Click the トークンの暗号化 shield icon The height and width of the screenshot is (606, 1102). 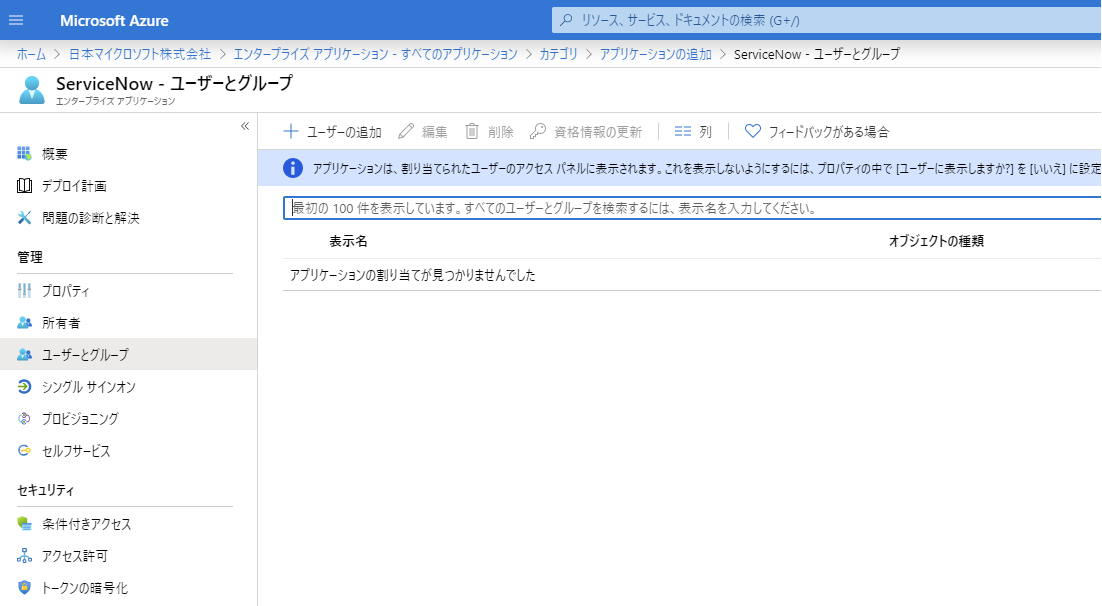pyautogui.click(x=25, y=587)
